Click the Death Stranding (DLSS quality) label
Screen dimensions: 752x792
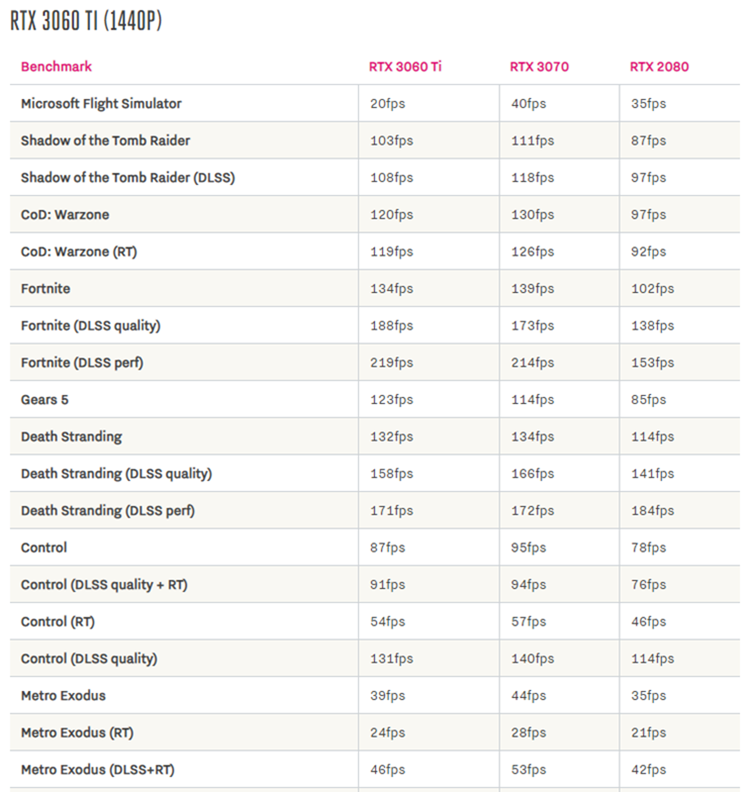(116, 474)
